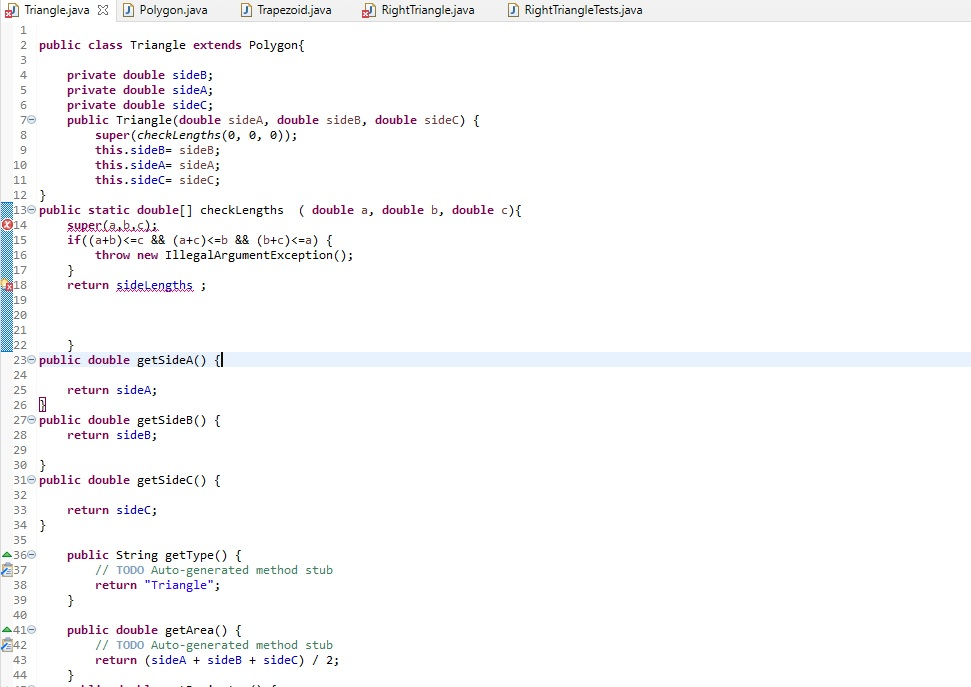Click line number 20 in the gutter
Viewport: 971px width, 687px height.
tap(22, 315)
